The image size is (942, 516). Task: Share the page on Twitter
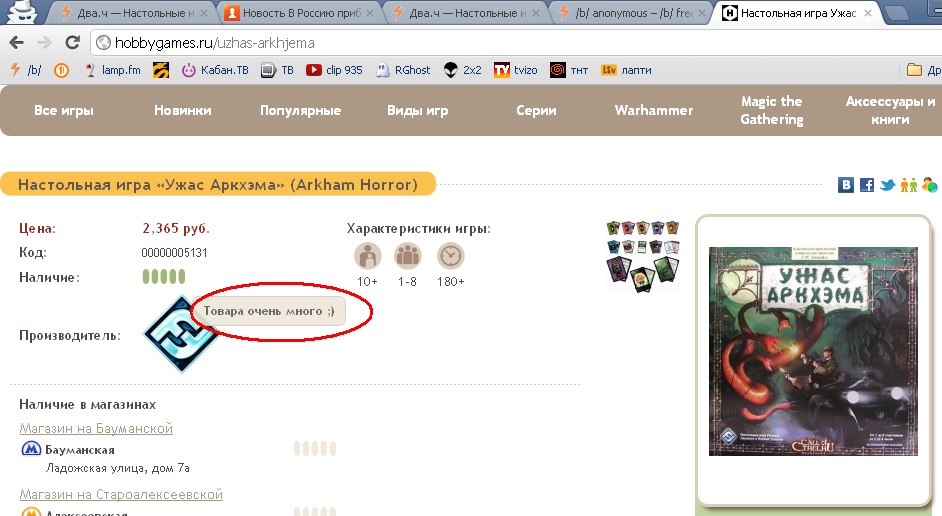tap(887, 185)
